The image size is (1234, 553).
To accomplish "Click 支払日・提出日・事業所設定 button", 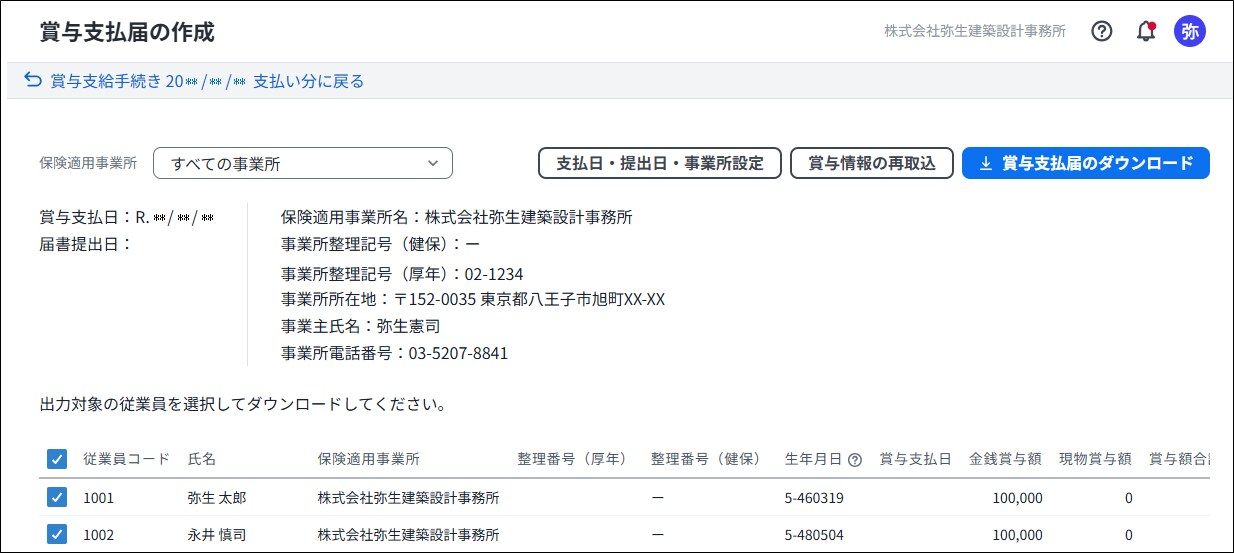I will [x=659, y=163].
